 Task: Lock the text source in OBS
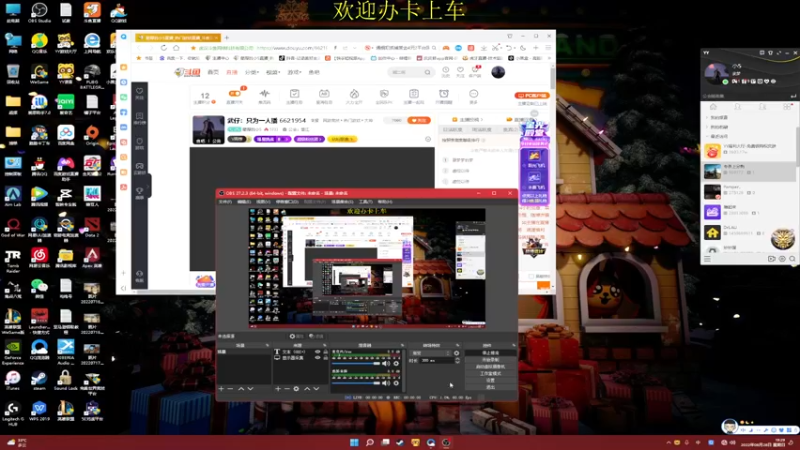[x=326, y=352]
